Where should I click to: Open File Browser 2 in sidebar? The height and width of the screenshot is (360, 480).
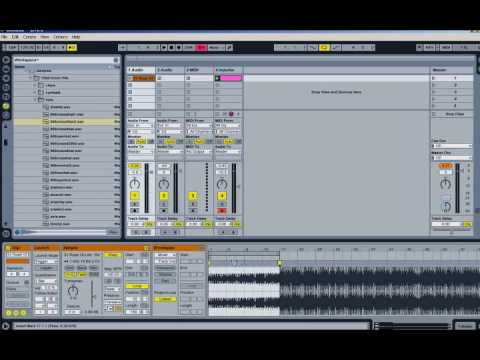(6, 97)
